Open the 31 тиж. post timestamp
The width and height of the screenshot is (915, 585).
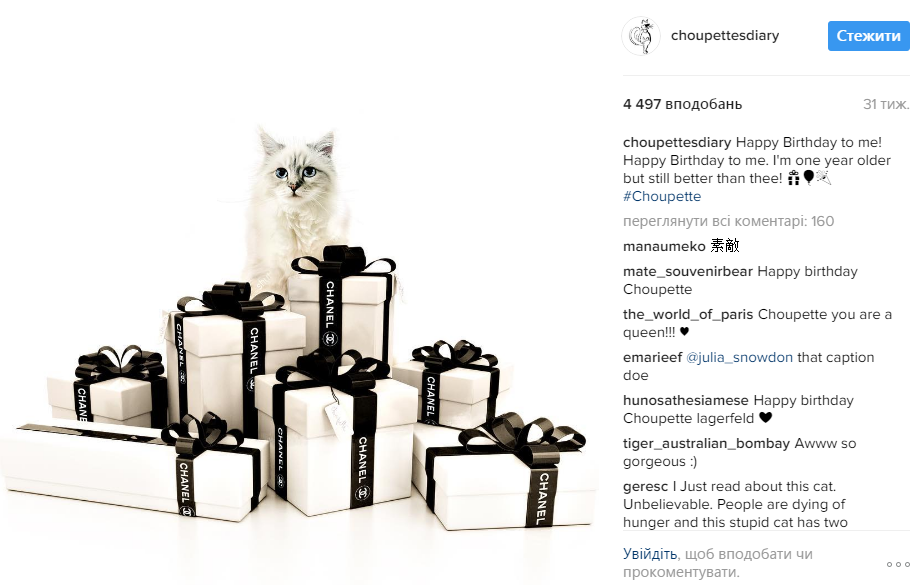(886, 105)
